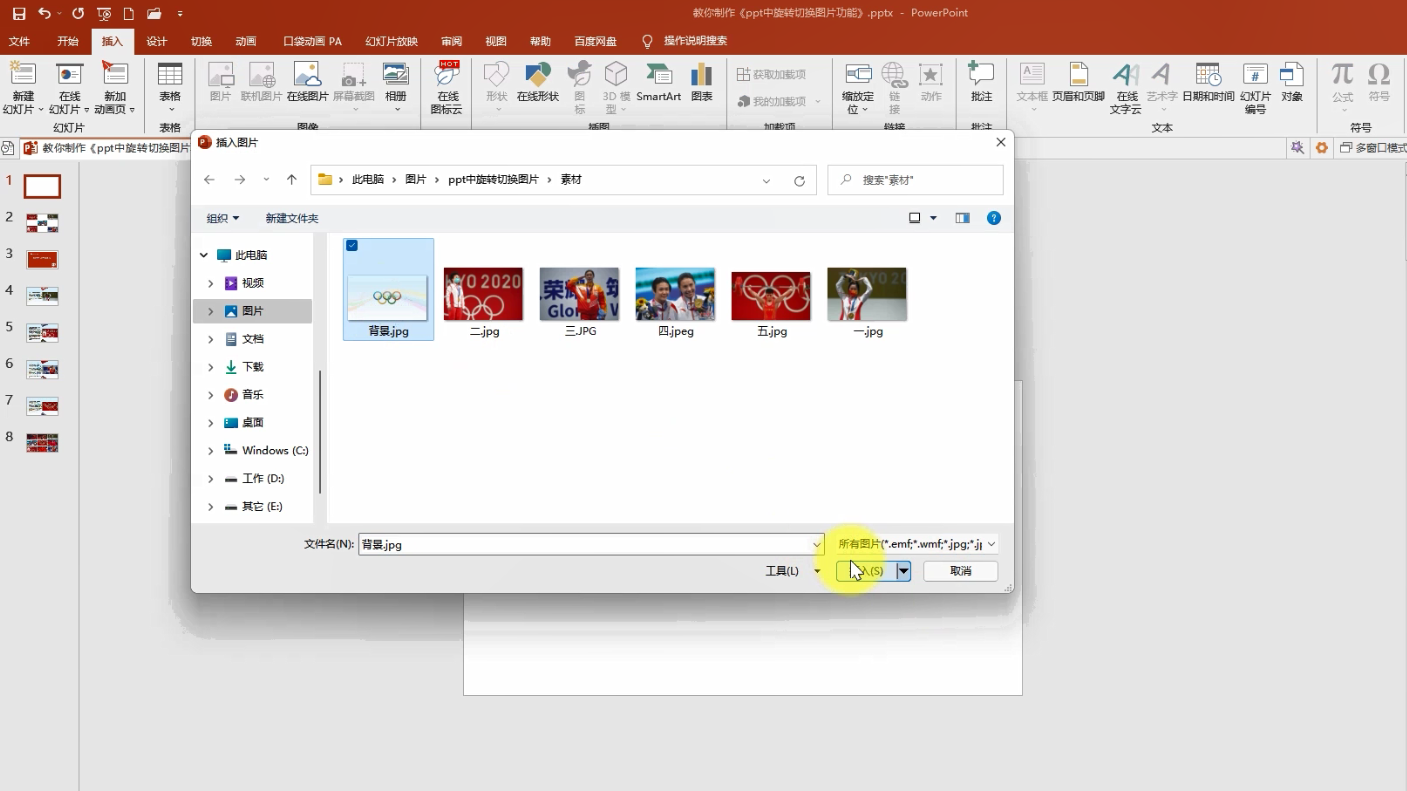Expand the 视频 tree node
The height and width of the screenshot is (791, 1407).
211,284
